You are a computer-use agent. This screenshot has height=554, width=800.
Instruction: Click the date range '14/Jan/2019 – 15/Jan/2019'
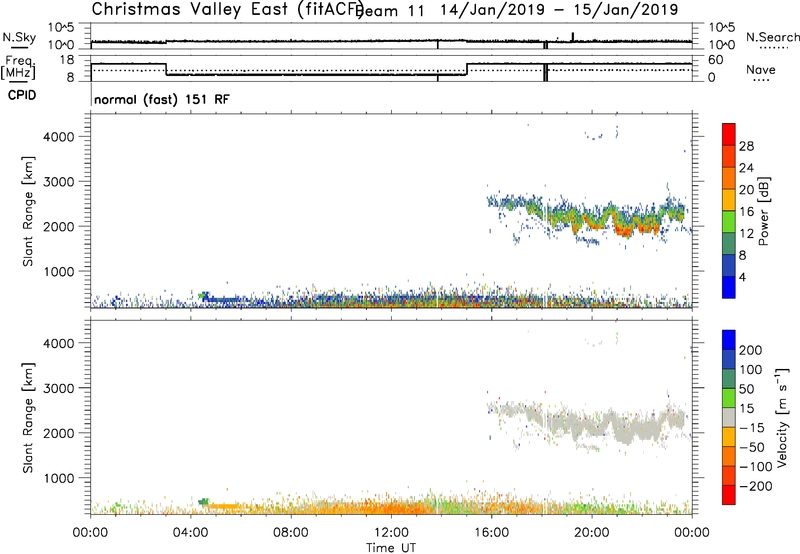point(559,10)
